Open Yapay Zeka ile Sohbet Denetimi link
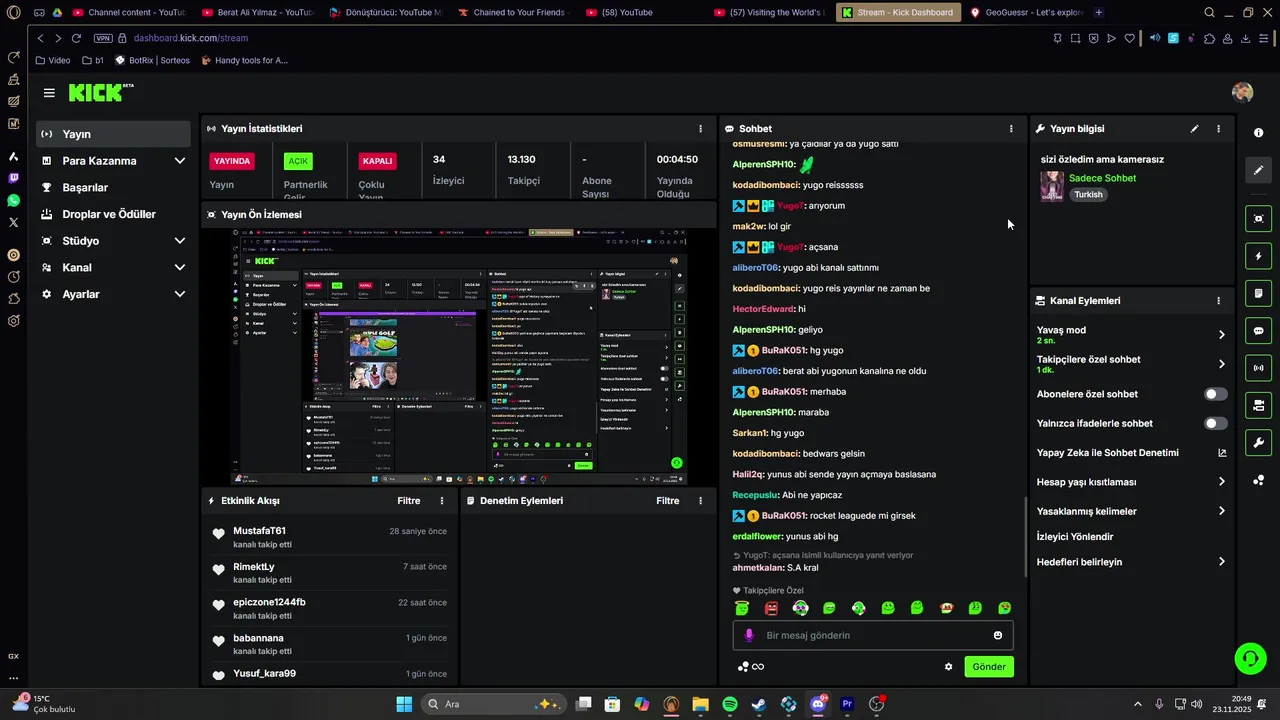The image size is (1280, 720). (1131, 453)
